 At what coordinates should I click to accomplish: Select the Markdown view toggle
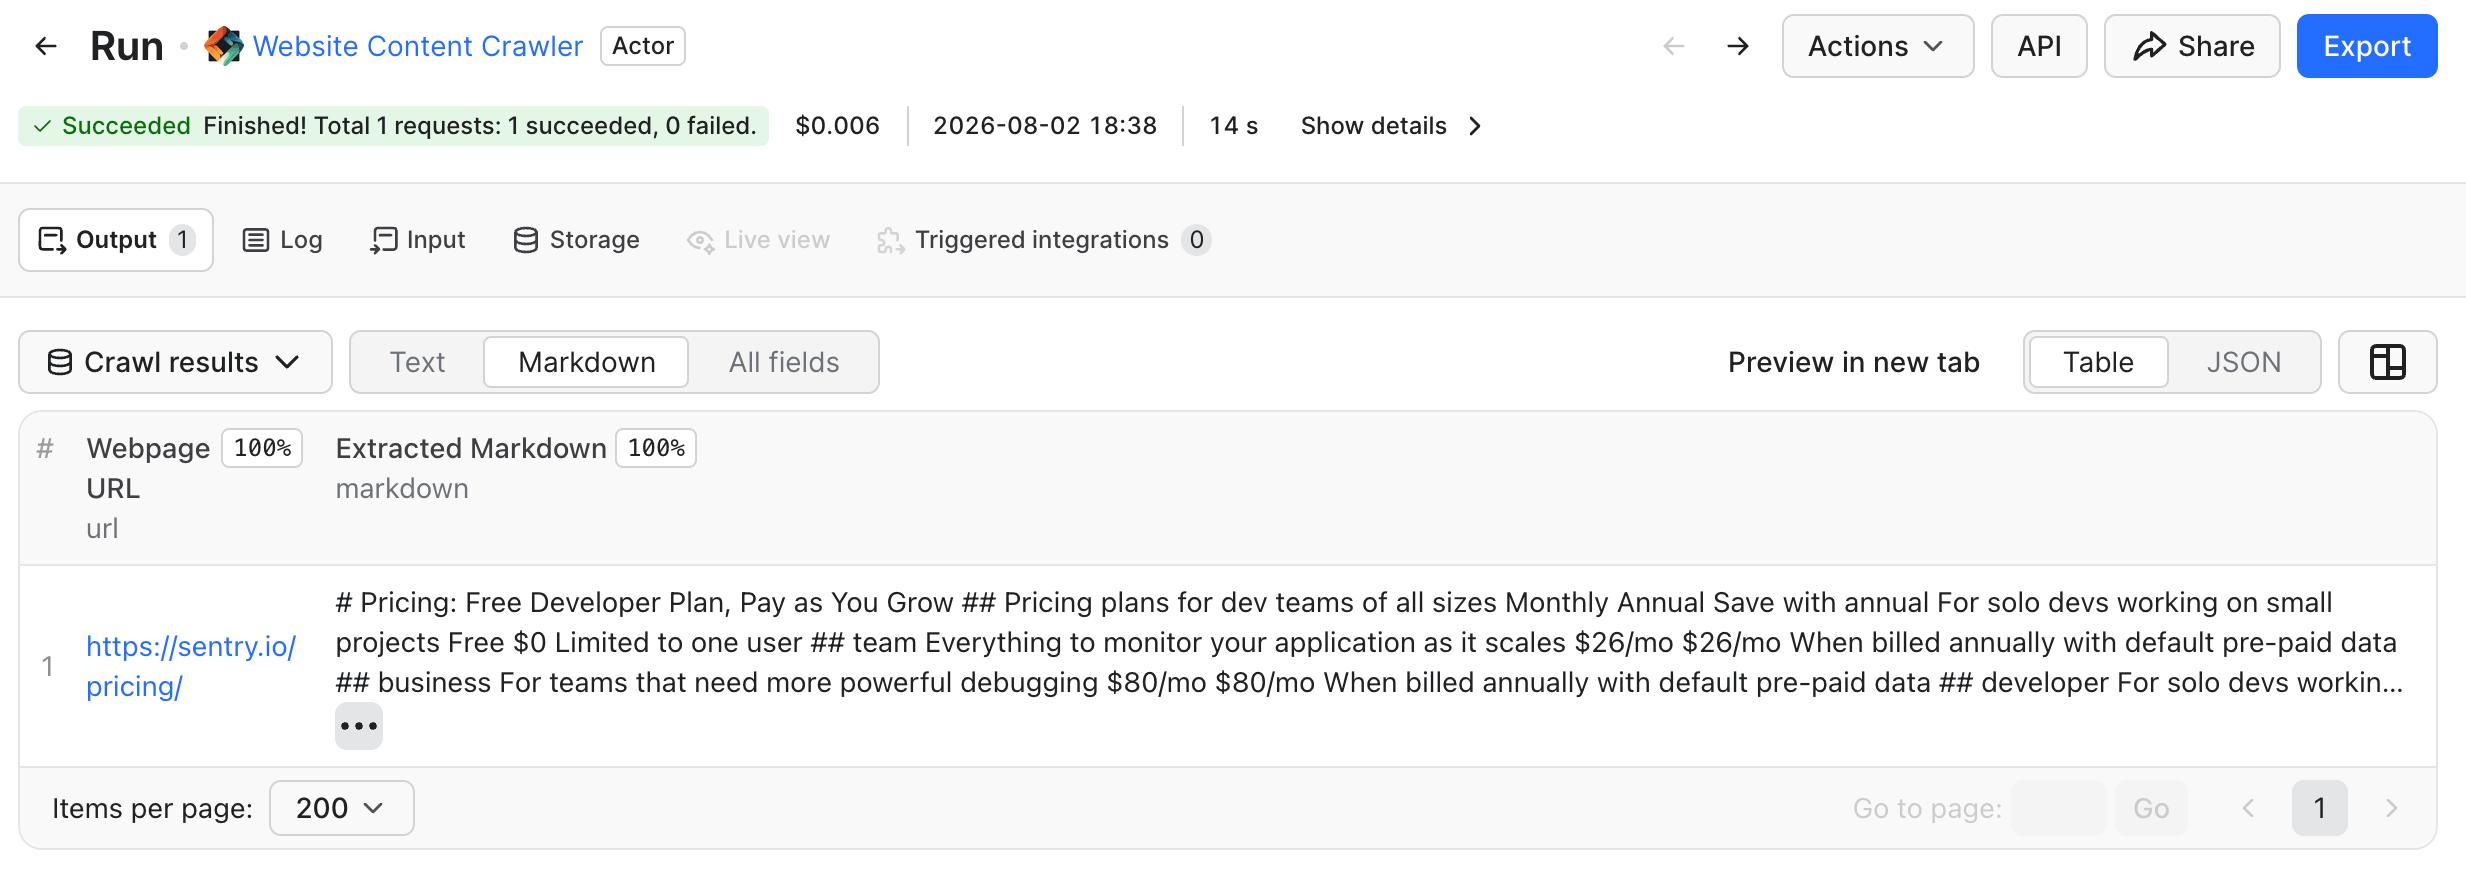(x=587, y=362)
